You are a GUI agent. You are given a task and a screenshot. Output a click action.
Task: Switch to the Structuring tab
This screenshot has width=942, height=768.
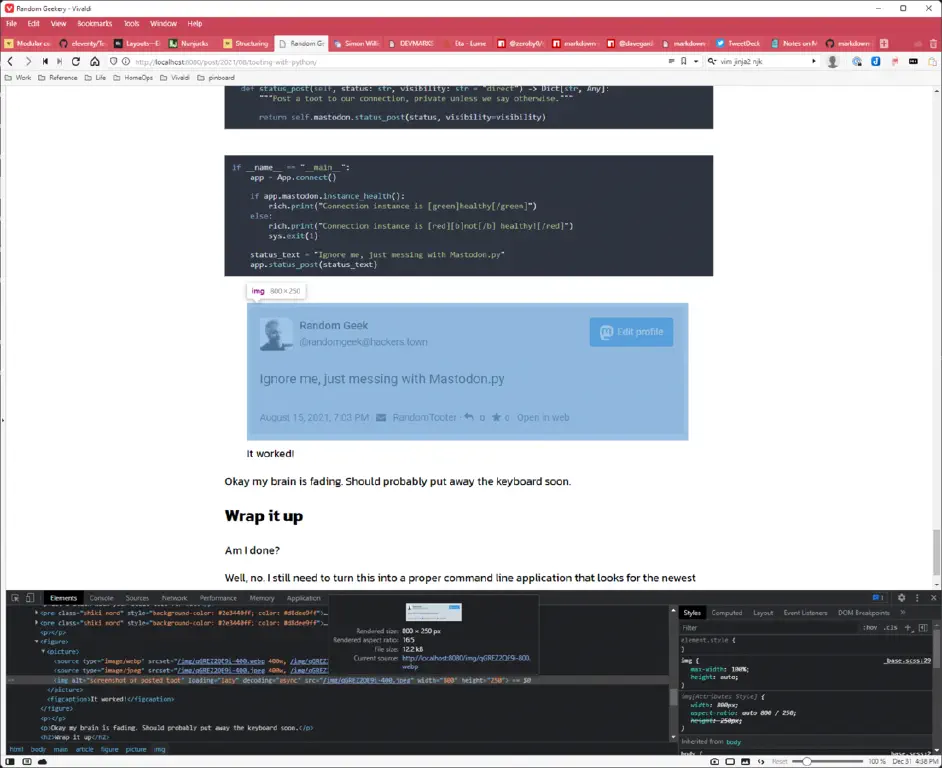click(x=246, y=43)
